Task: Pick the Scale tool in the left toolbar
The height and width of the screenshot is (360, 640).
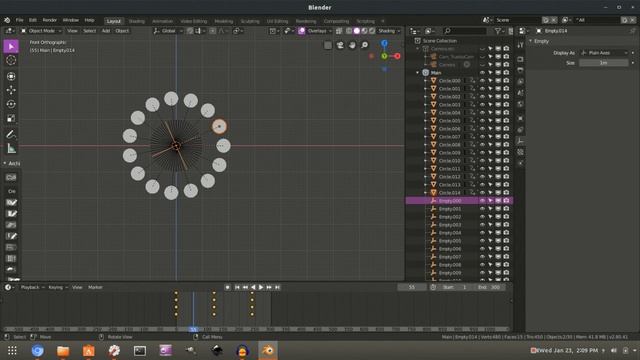Action: (x=11, y=118)
